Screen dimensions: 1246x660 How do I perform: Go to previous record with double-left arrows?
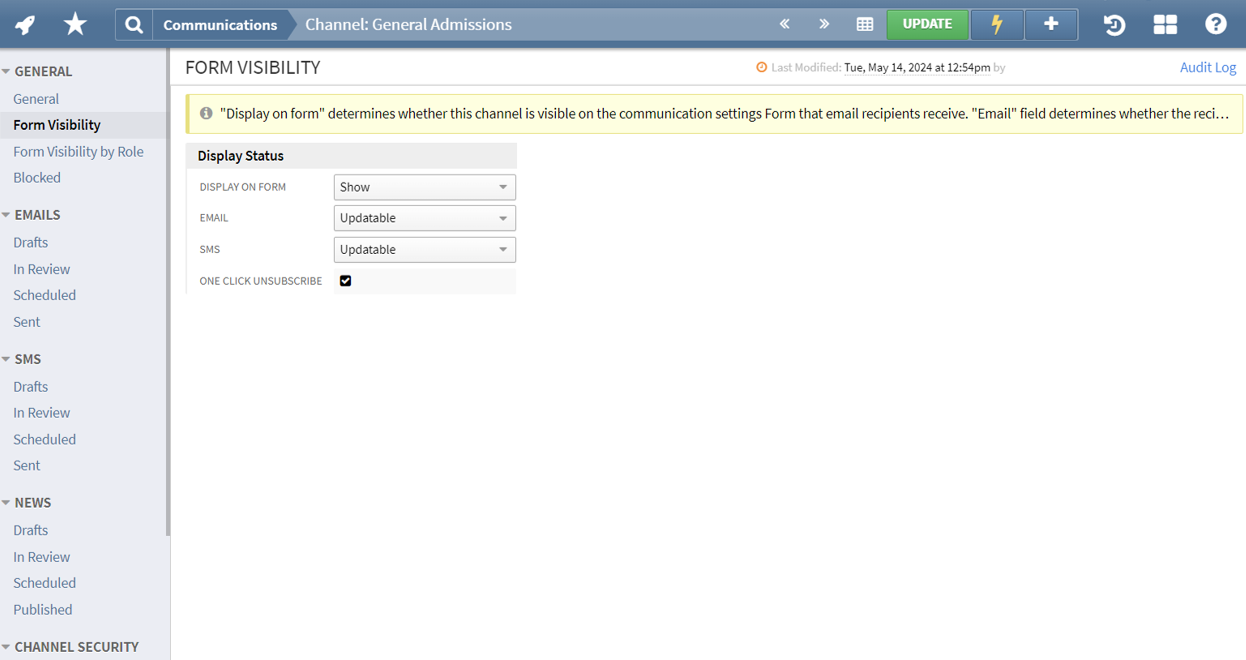pos(785,24)
